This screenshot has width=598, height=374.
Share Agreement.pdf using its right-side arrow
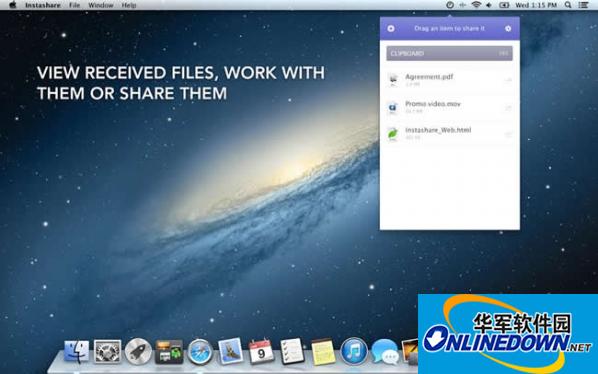pyautogui.click(x=508, y=80)
